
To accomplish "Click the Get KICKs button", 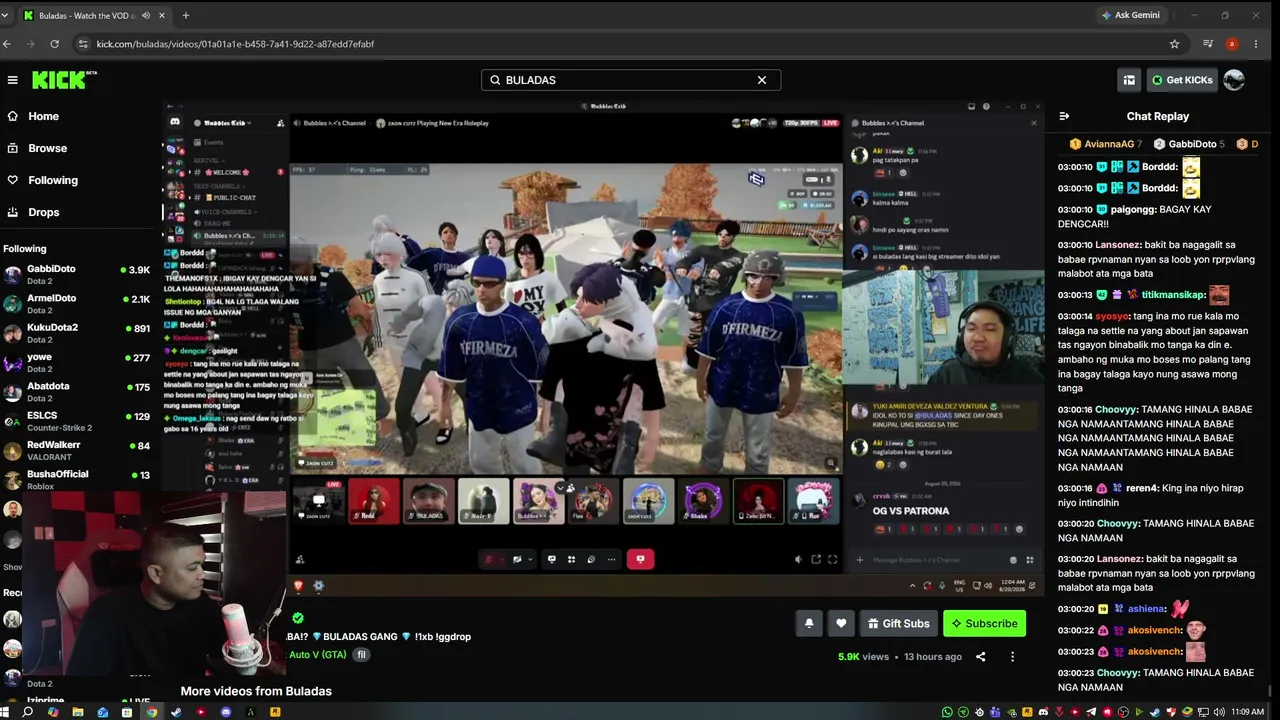I will 1182,80.
